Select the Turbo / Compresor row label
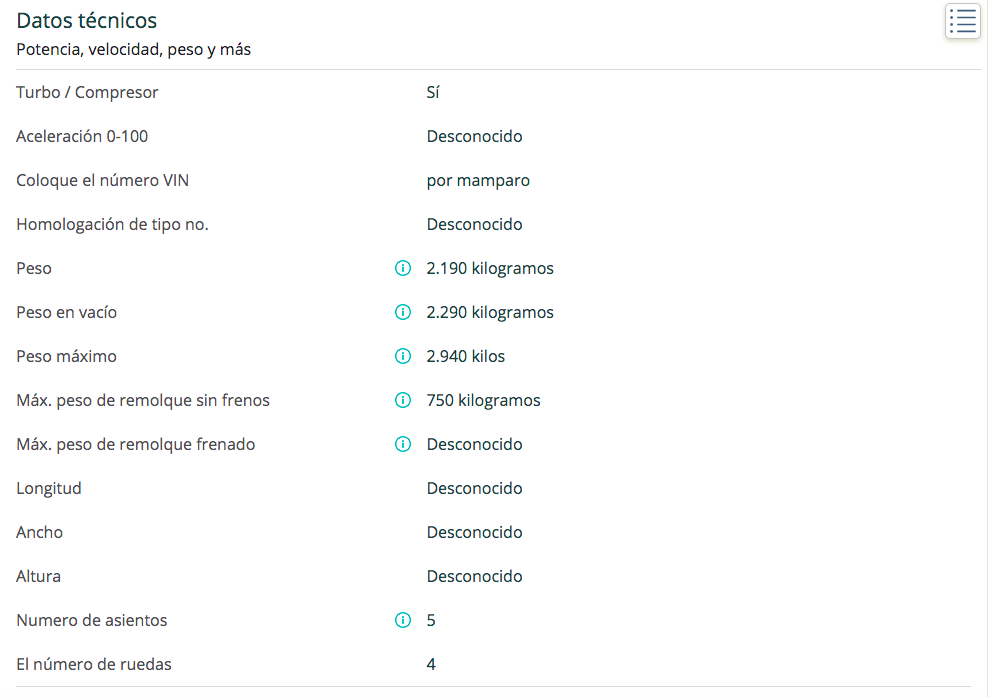 pos(87,93)
